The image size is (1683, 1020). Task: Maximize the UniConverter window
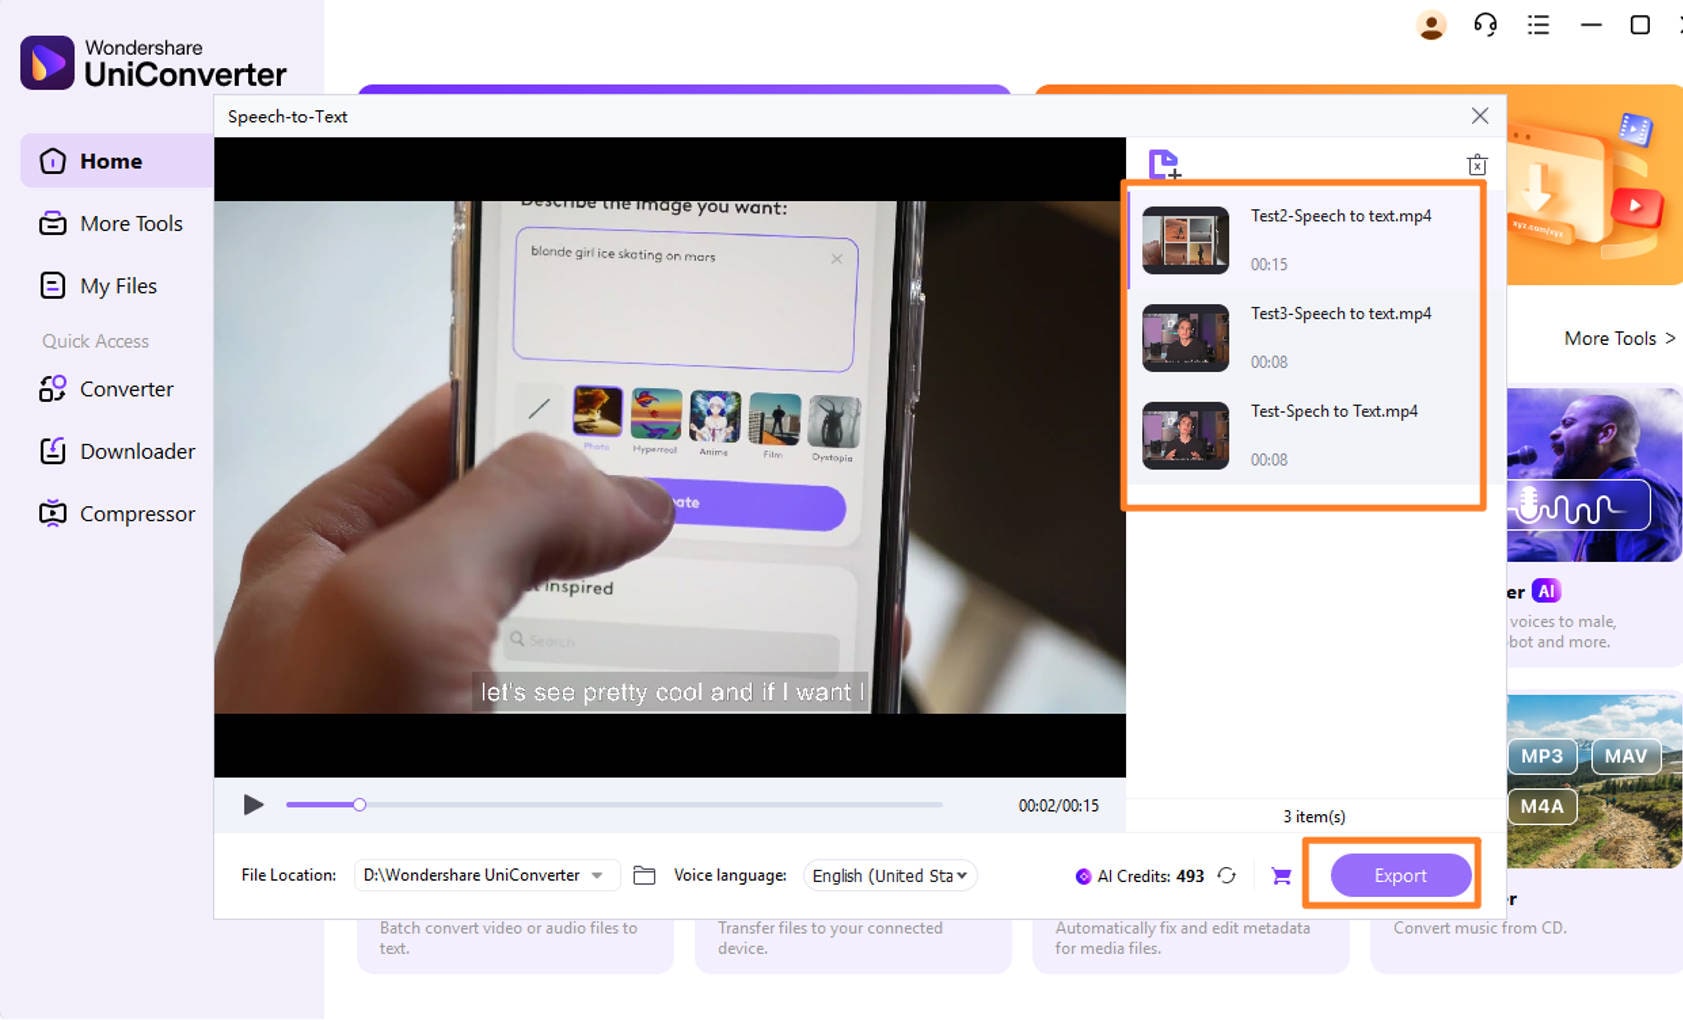(x=1640, y=25)
